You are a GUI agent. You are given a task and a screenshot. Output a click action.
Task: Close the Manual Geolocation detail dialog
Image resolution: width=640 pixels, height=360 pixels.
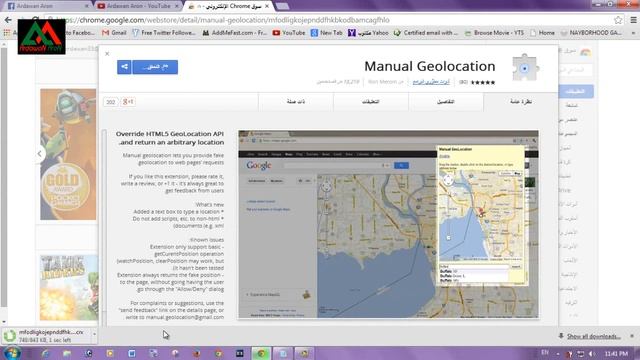[107, 53]
